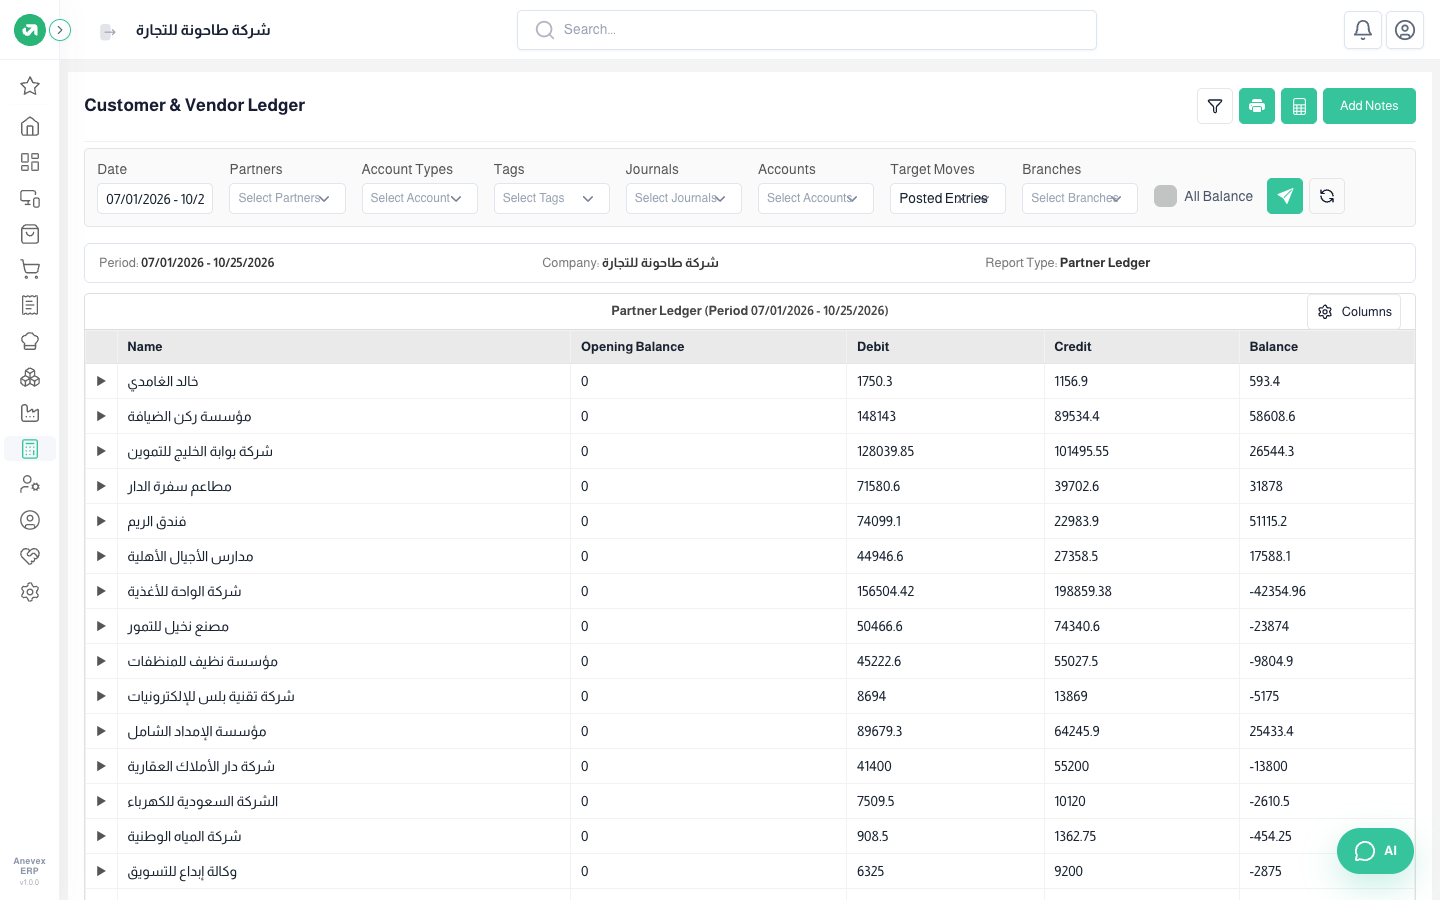
Task: Open the dashboard grid icon in sidebar
Action: 30,162
